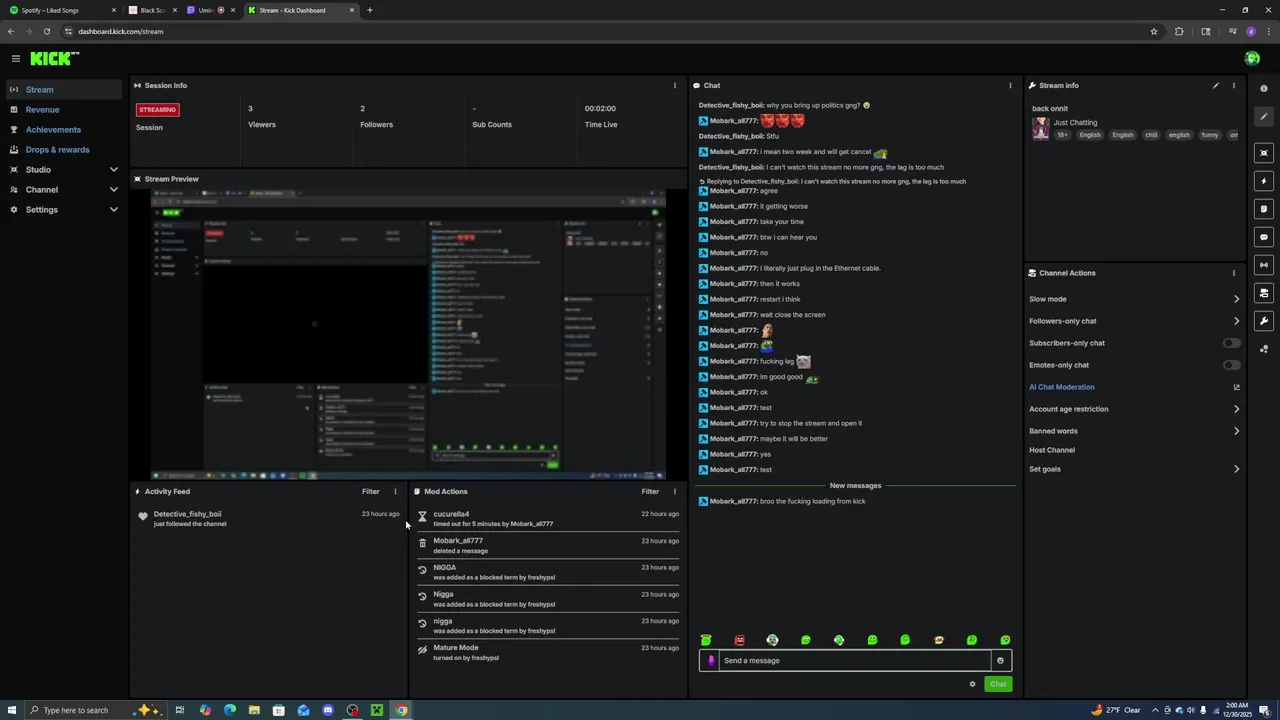The height and width of the screenshot is (720, 1280).
Task: Open a new browser tab
Action: (369, 10)
